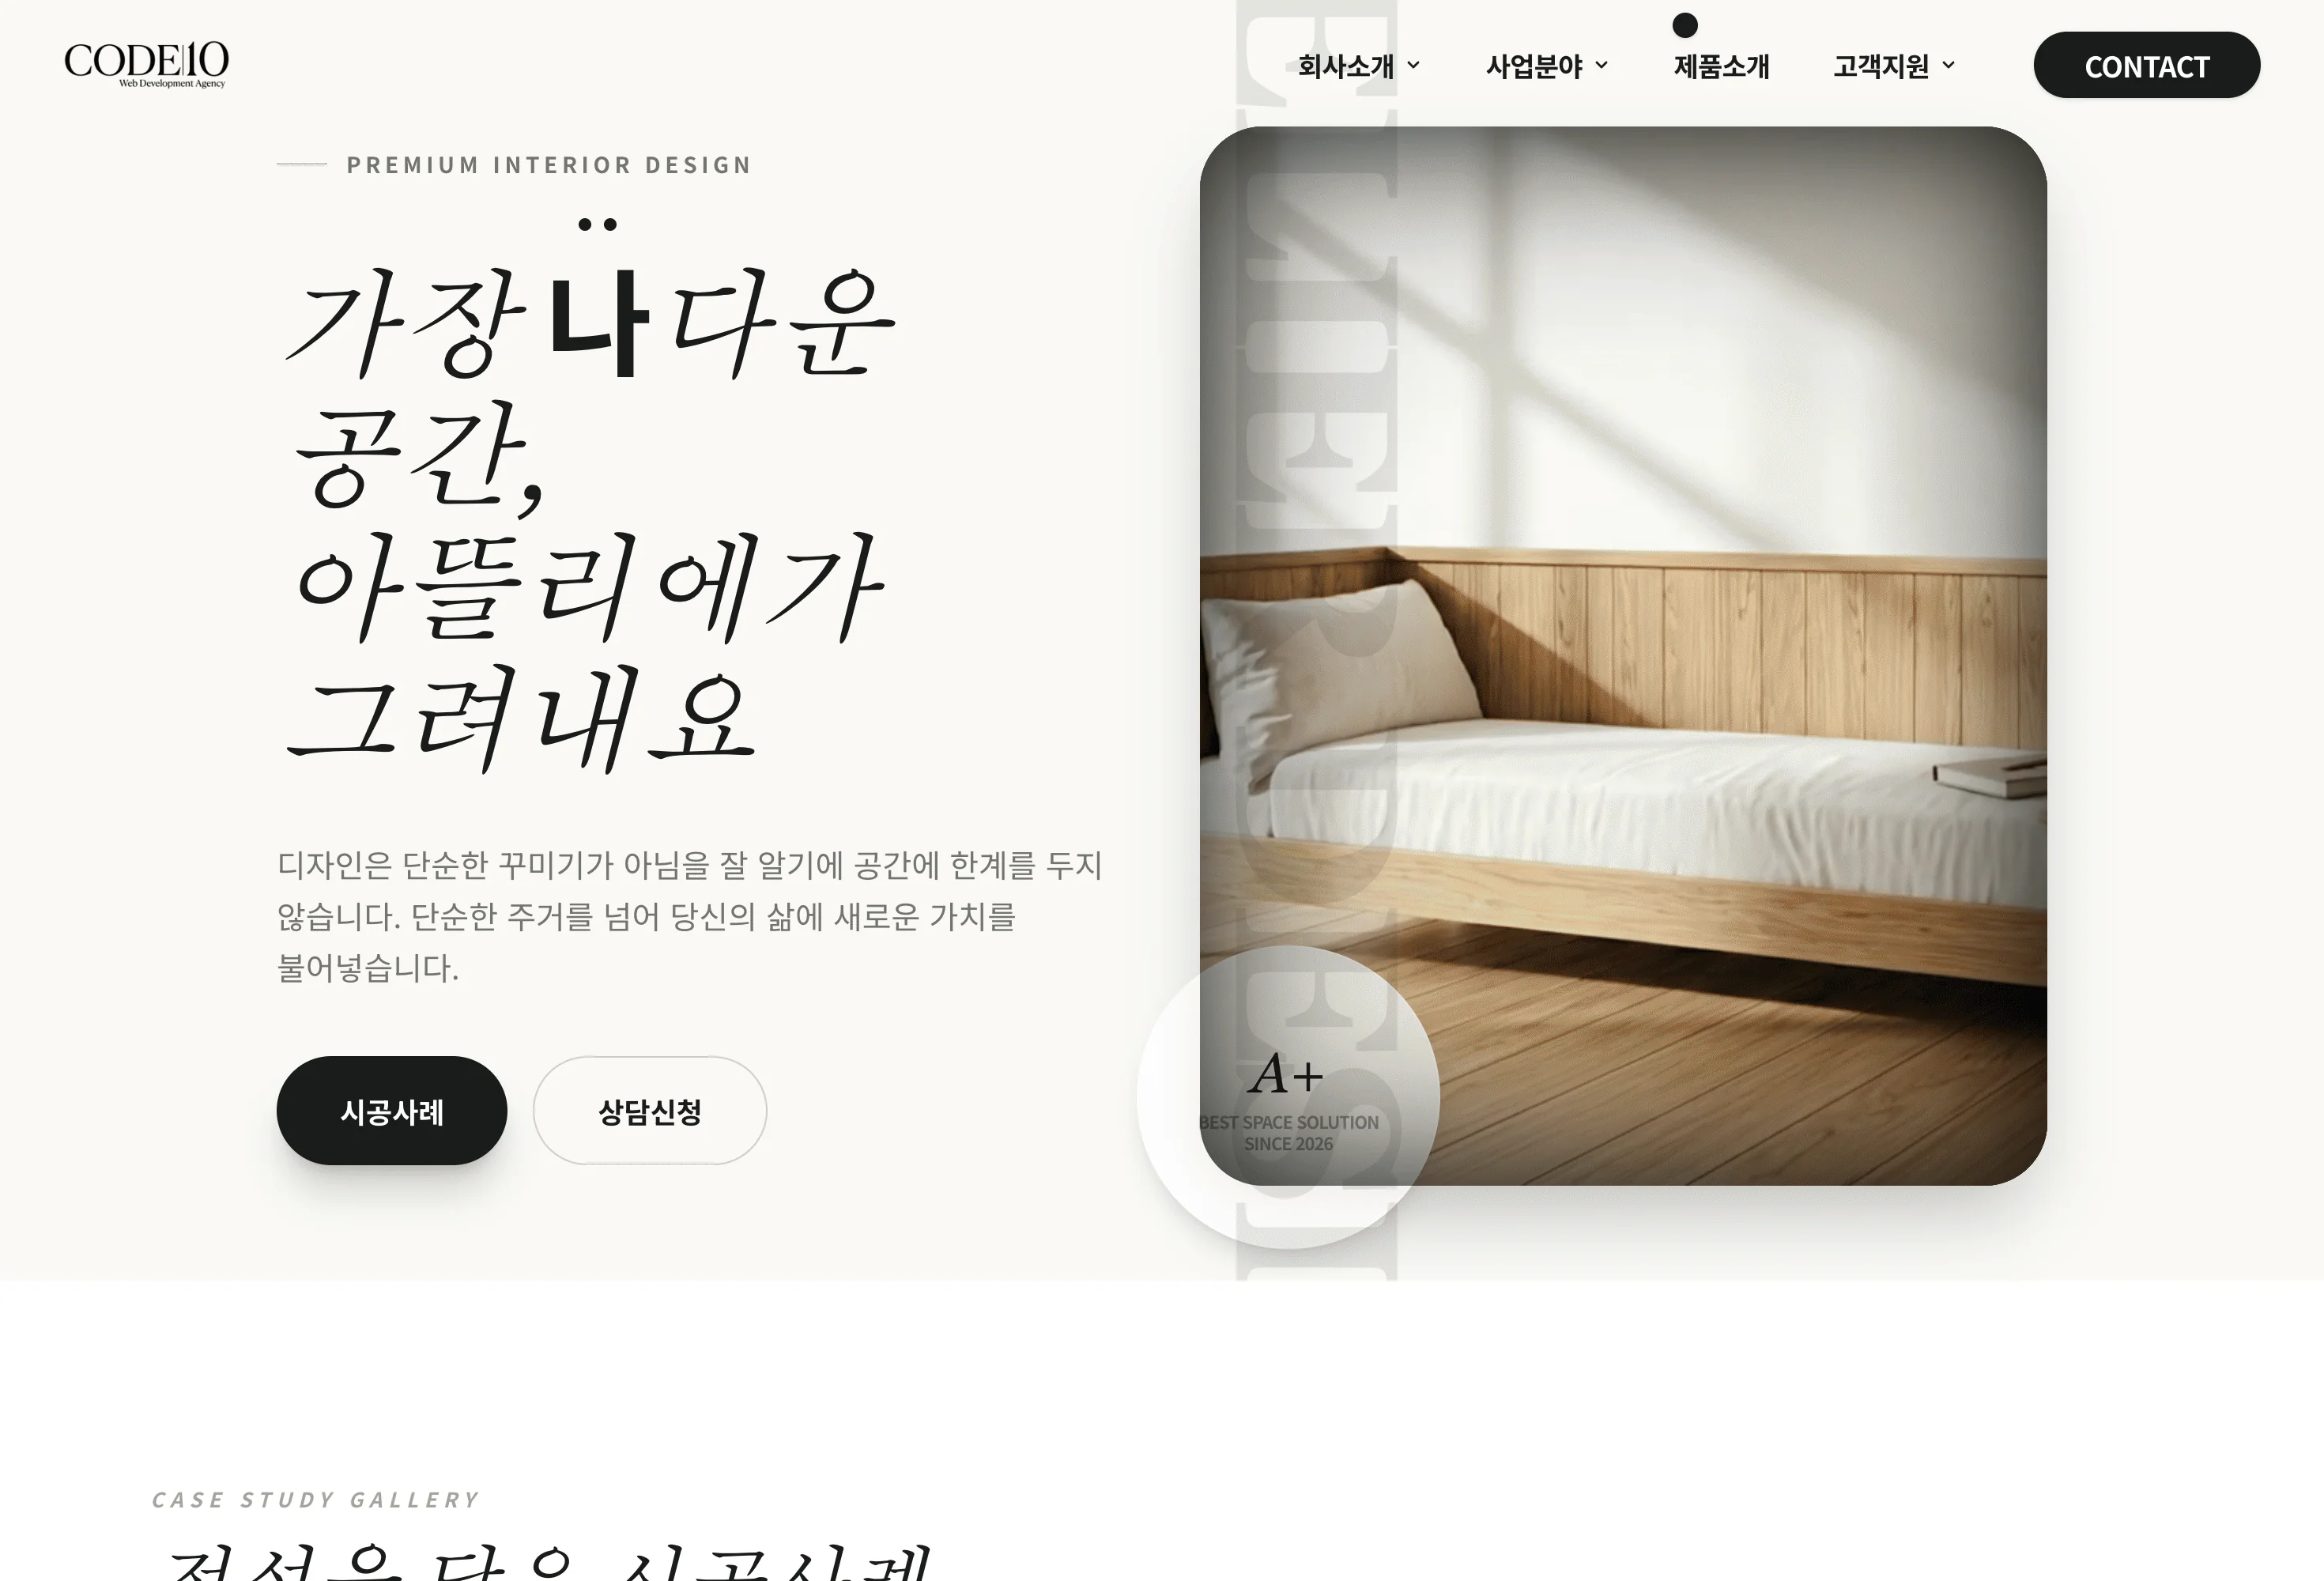Open the 제품소개 menu item
The height and width of the screenshot is (1581, 2324).
click(x=1721, y=66)
